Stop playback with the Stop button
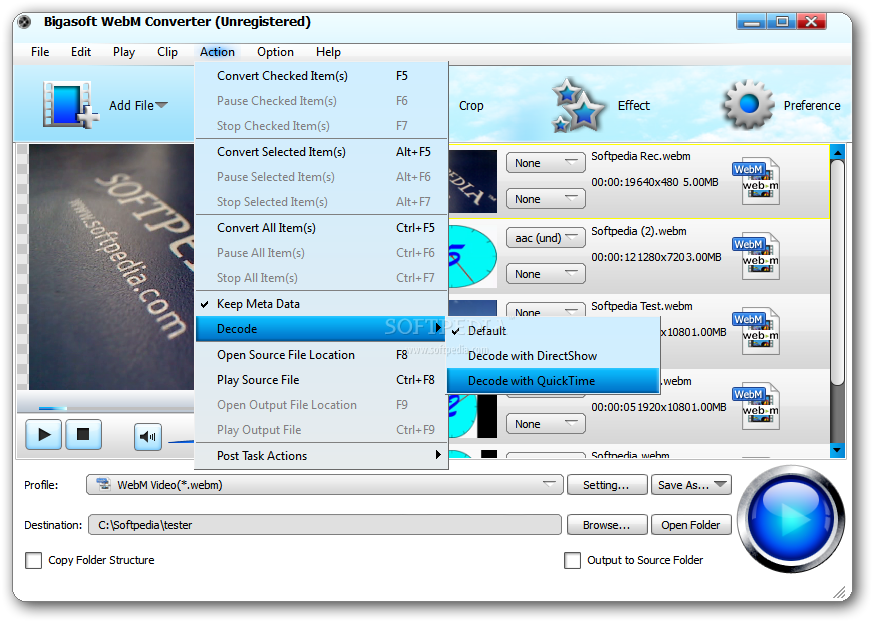The image size is (873, 622). pos(83,434)
